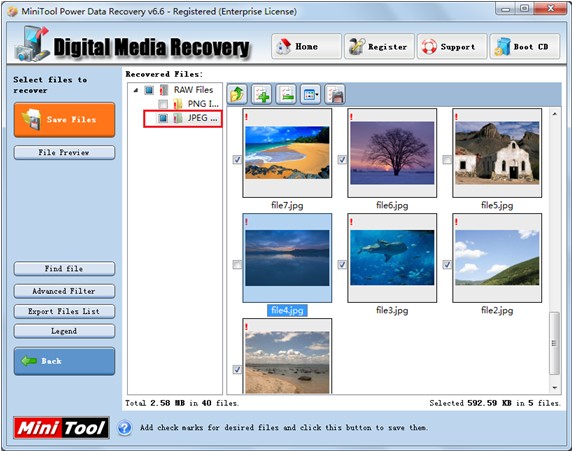Click the Digital Media Recovery logo icon
Image resolution: width=572 pixels, height=451 pixels.
tap(32, 44)
